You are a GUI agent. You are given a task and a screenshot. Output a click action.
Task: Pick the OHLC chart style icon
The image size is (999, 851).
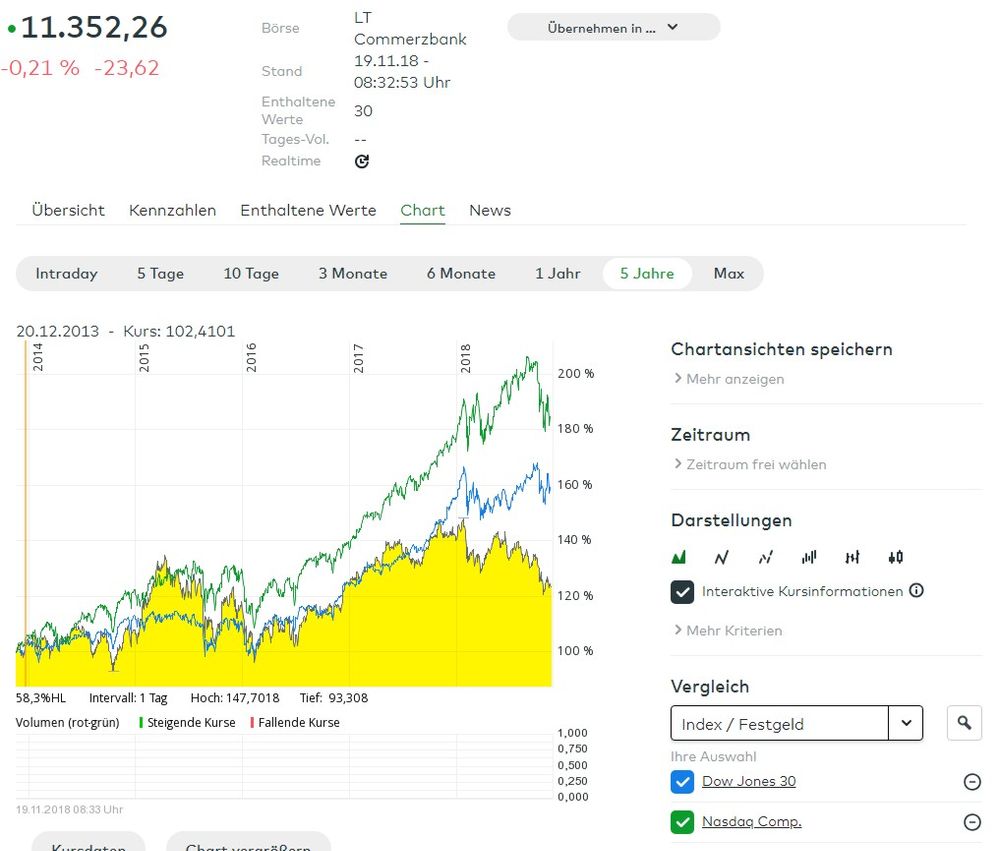click(x=852, y=557)
